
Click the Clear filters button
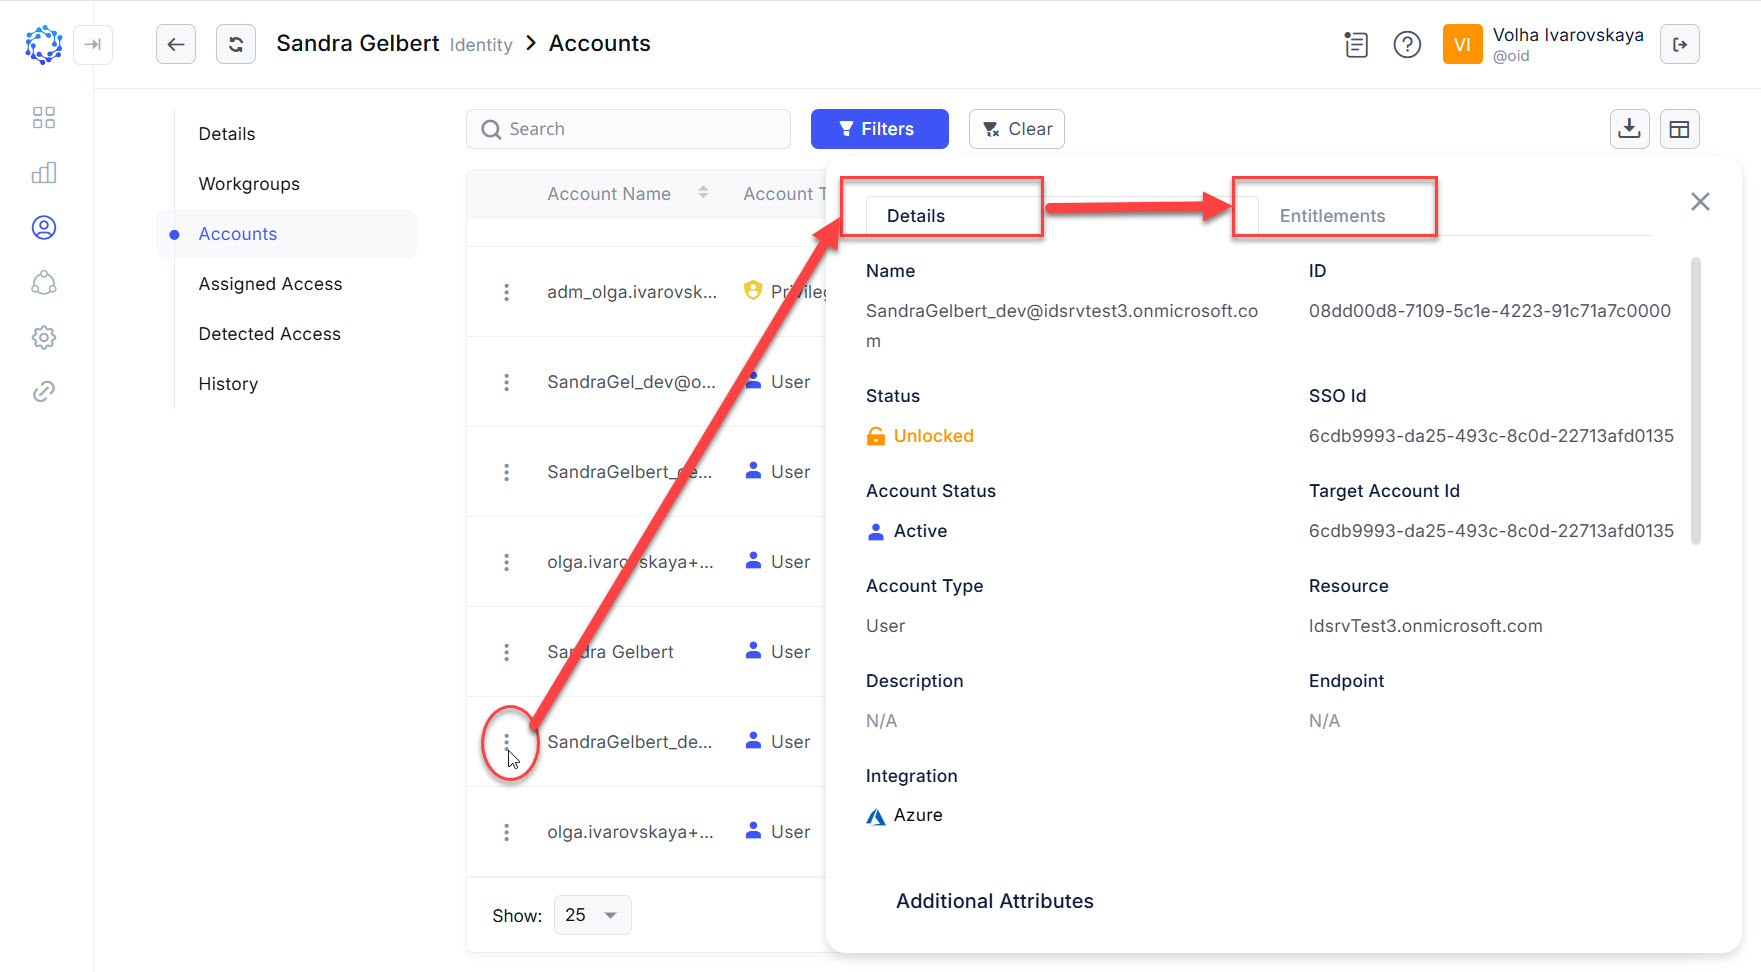click(x=1016, y=129)
